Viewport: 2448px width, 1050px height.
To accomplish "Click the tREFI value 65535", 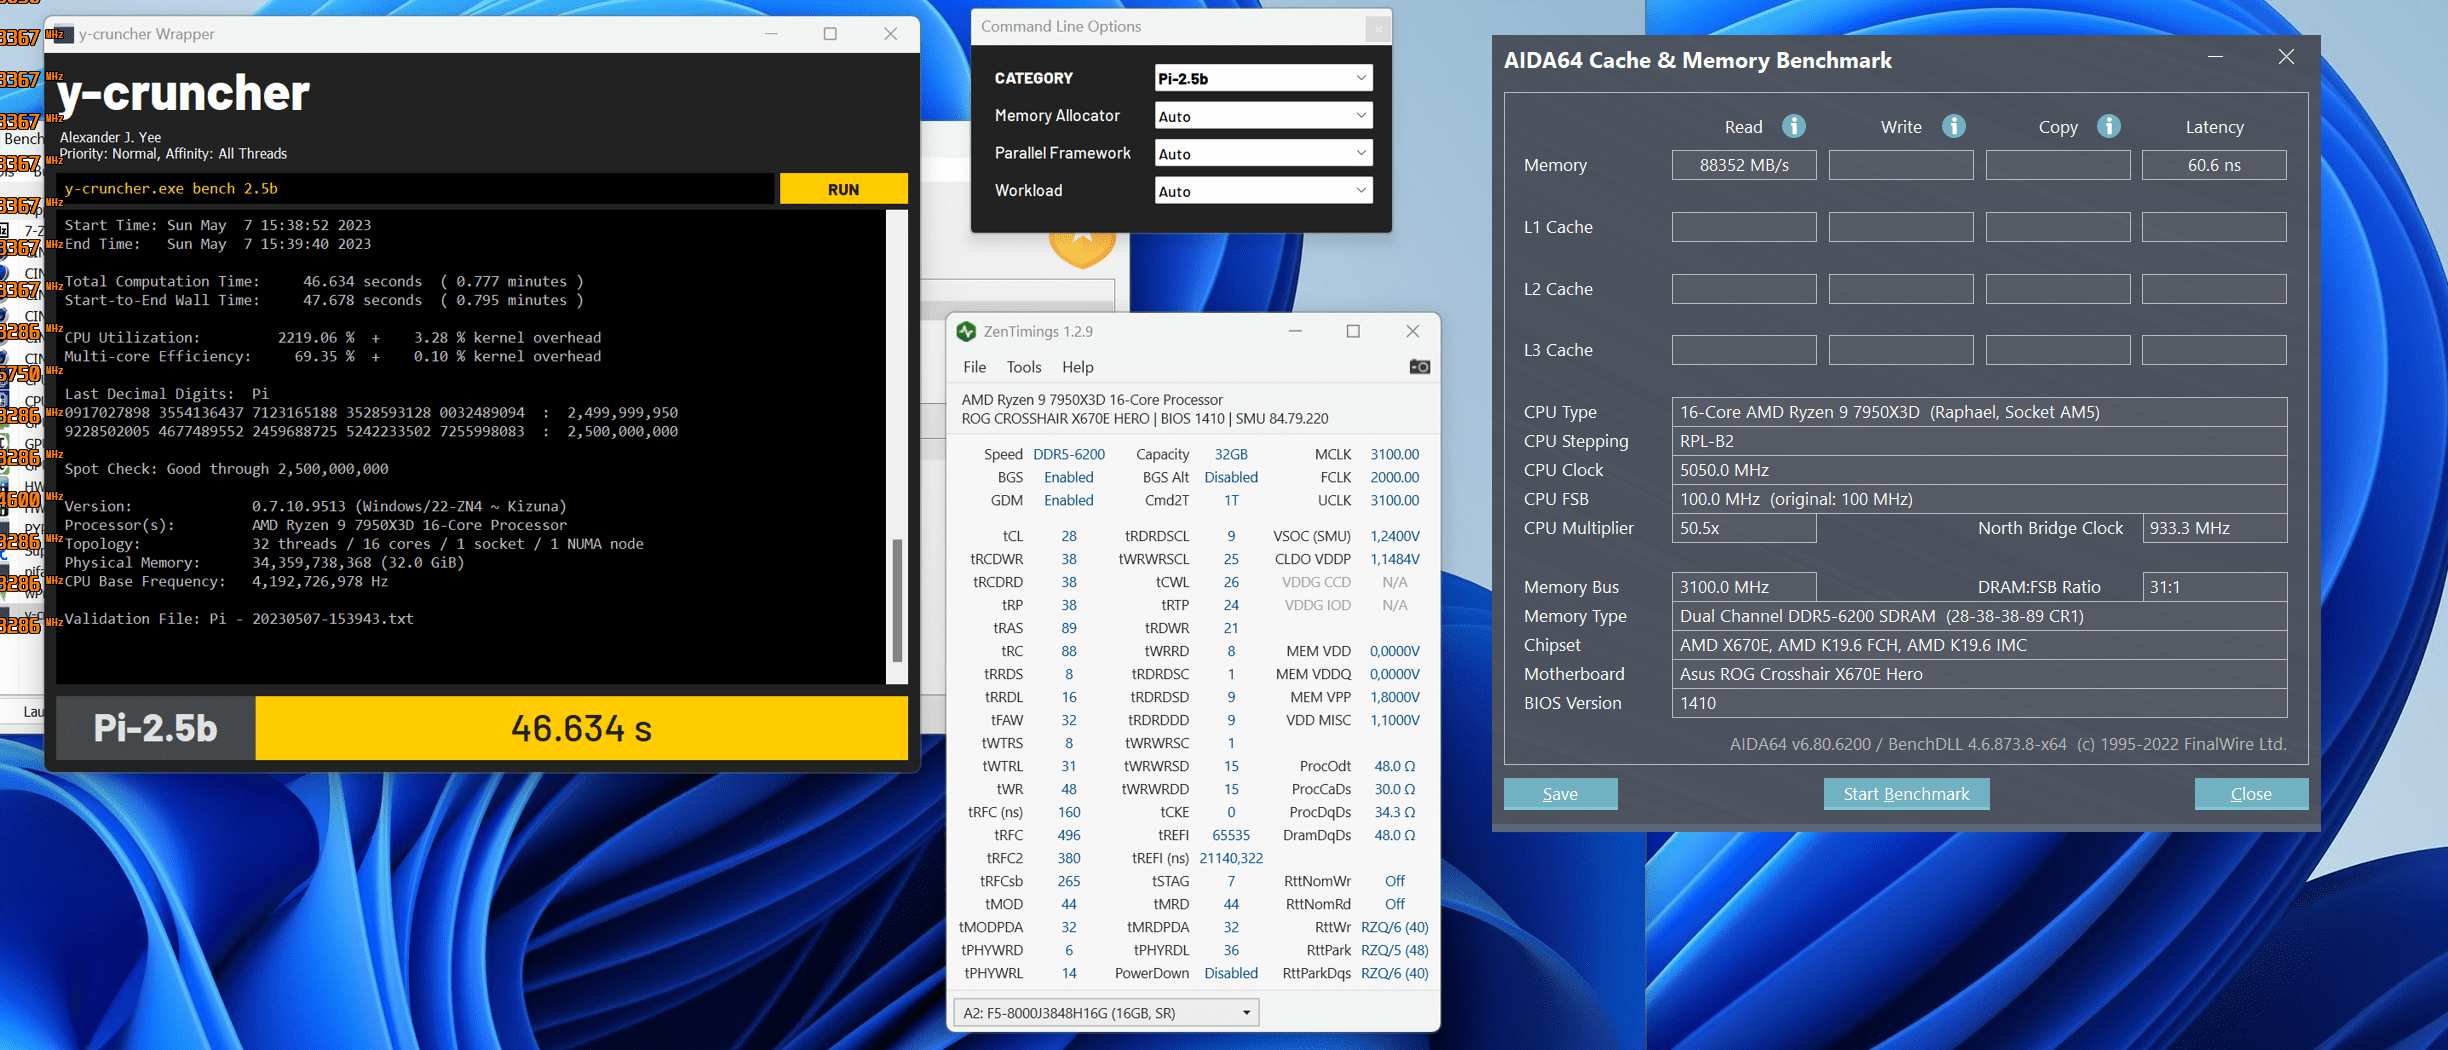I will point(1231,835).
